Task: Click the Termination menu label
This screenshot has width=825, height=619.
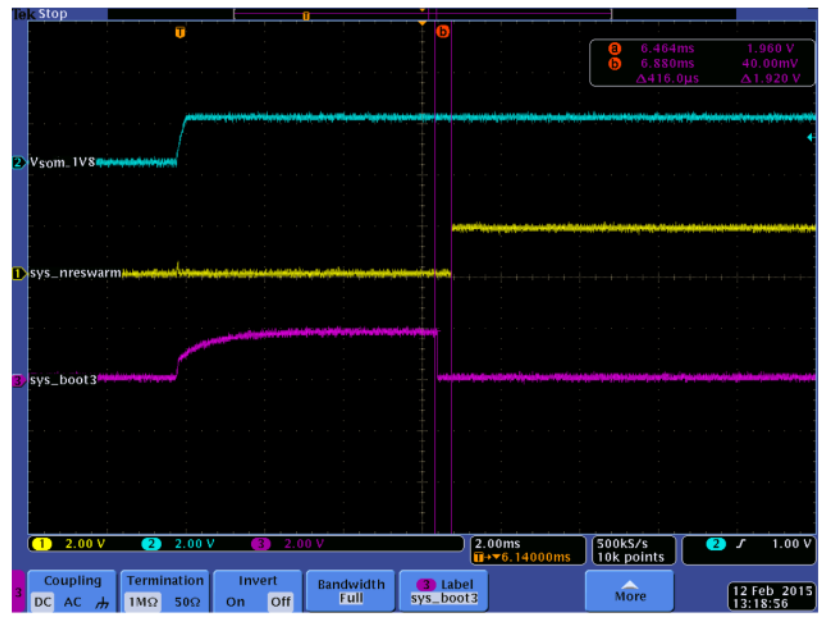Action: tap(165, 581)
